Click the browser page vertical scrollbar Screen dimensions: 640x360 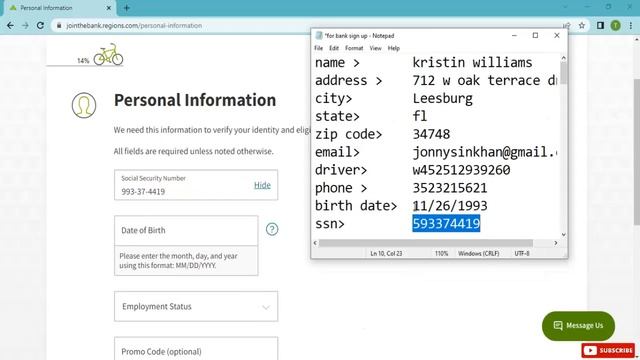(x=637, y=151)
